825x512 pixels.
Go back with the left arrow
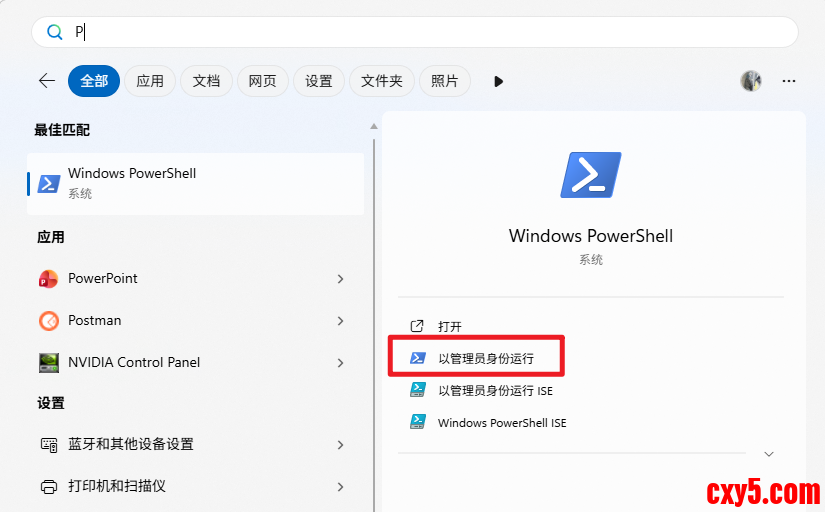point(47,81)
